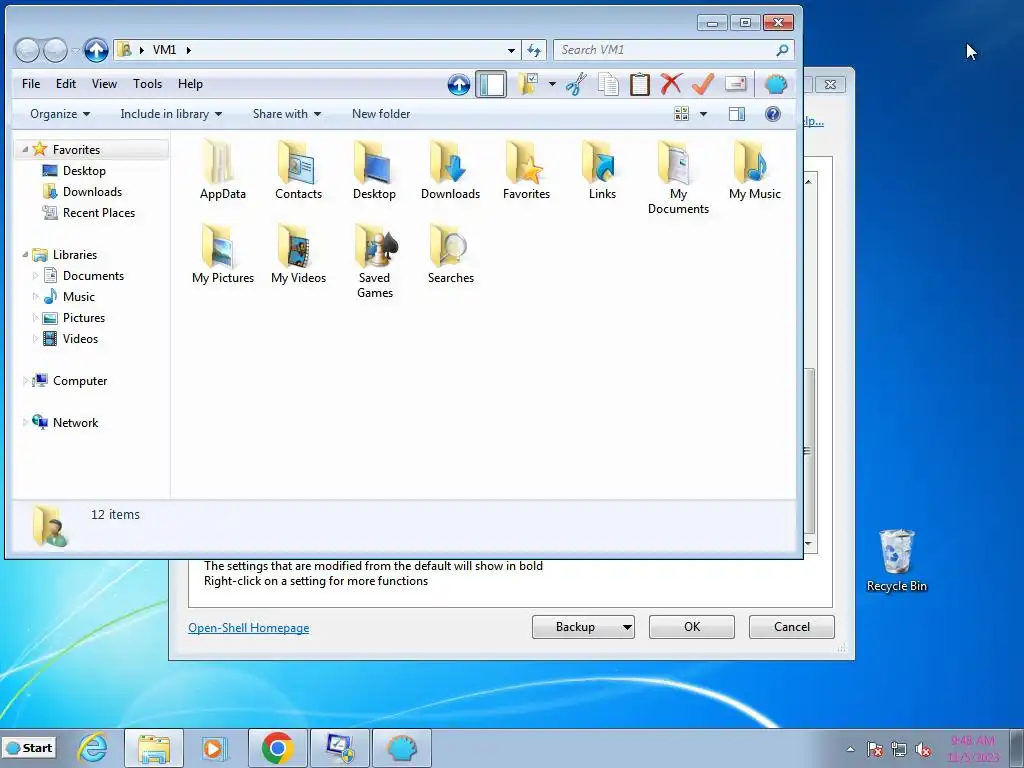1024x768 pixels.
Task: Select the AppData folder
Action: pos(223,169)
